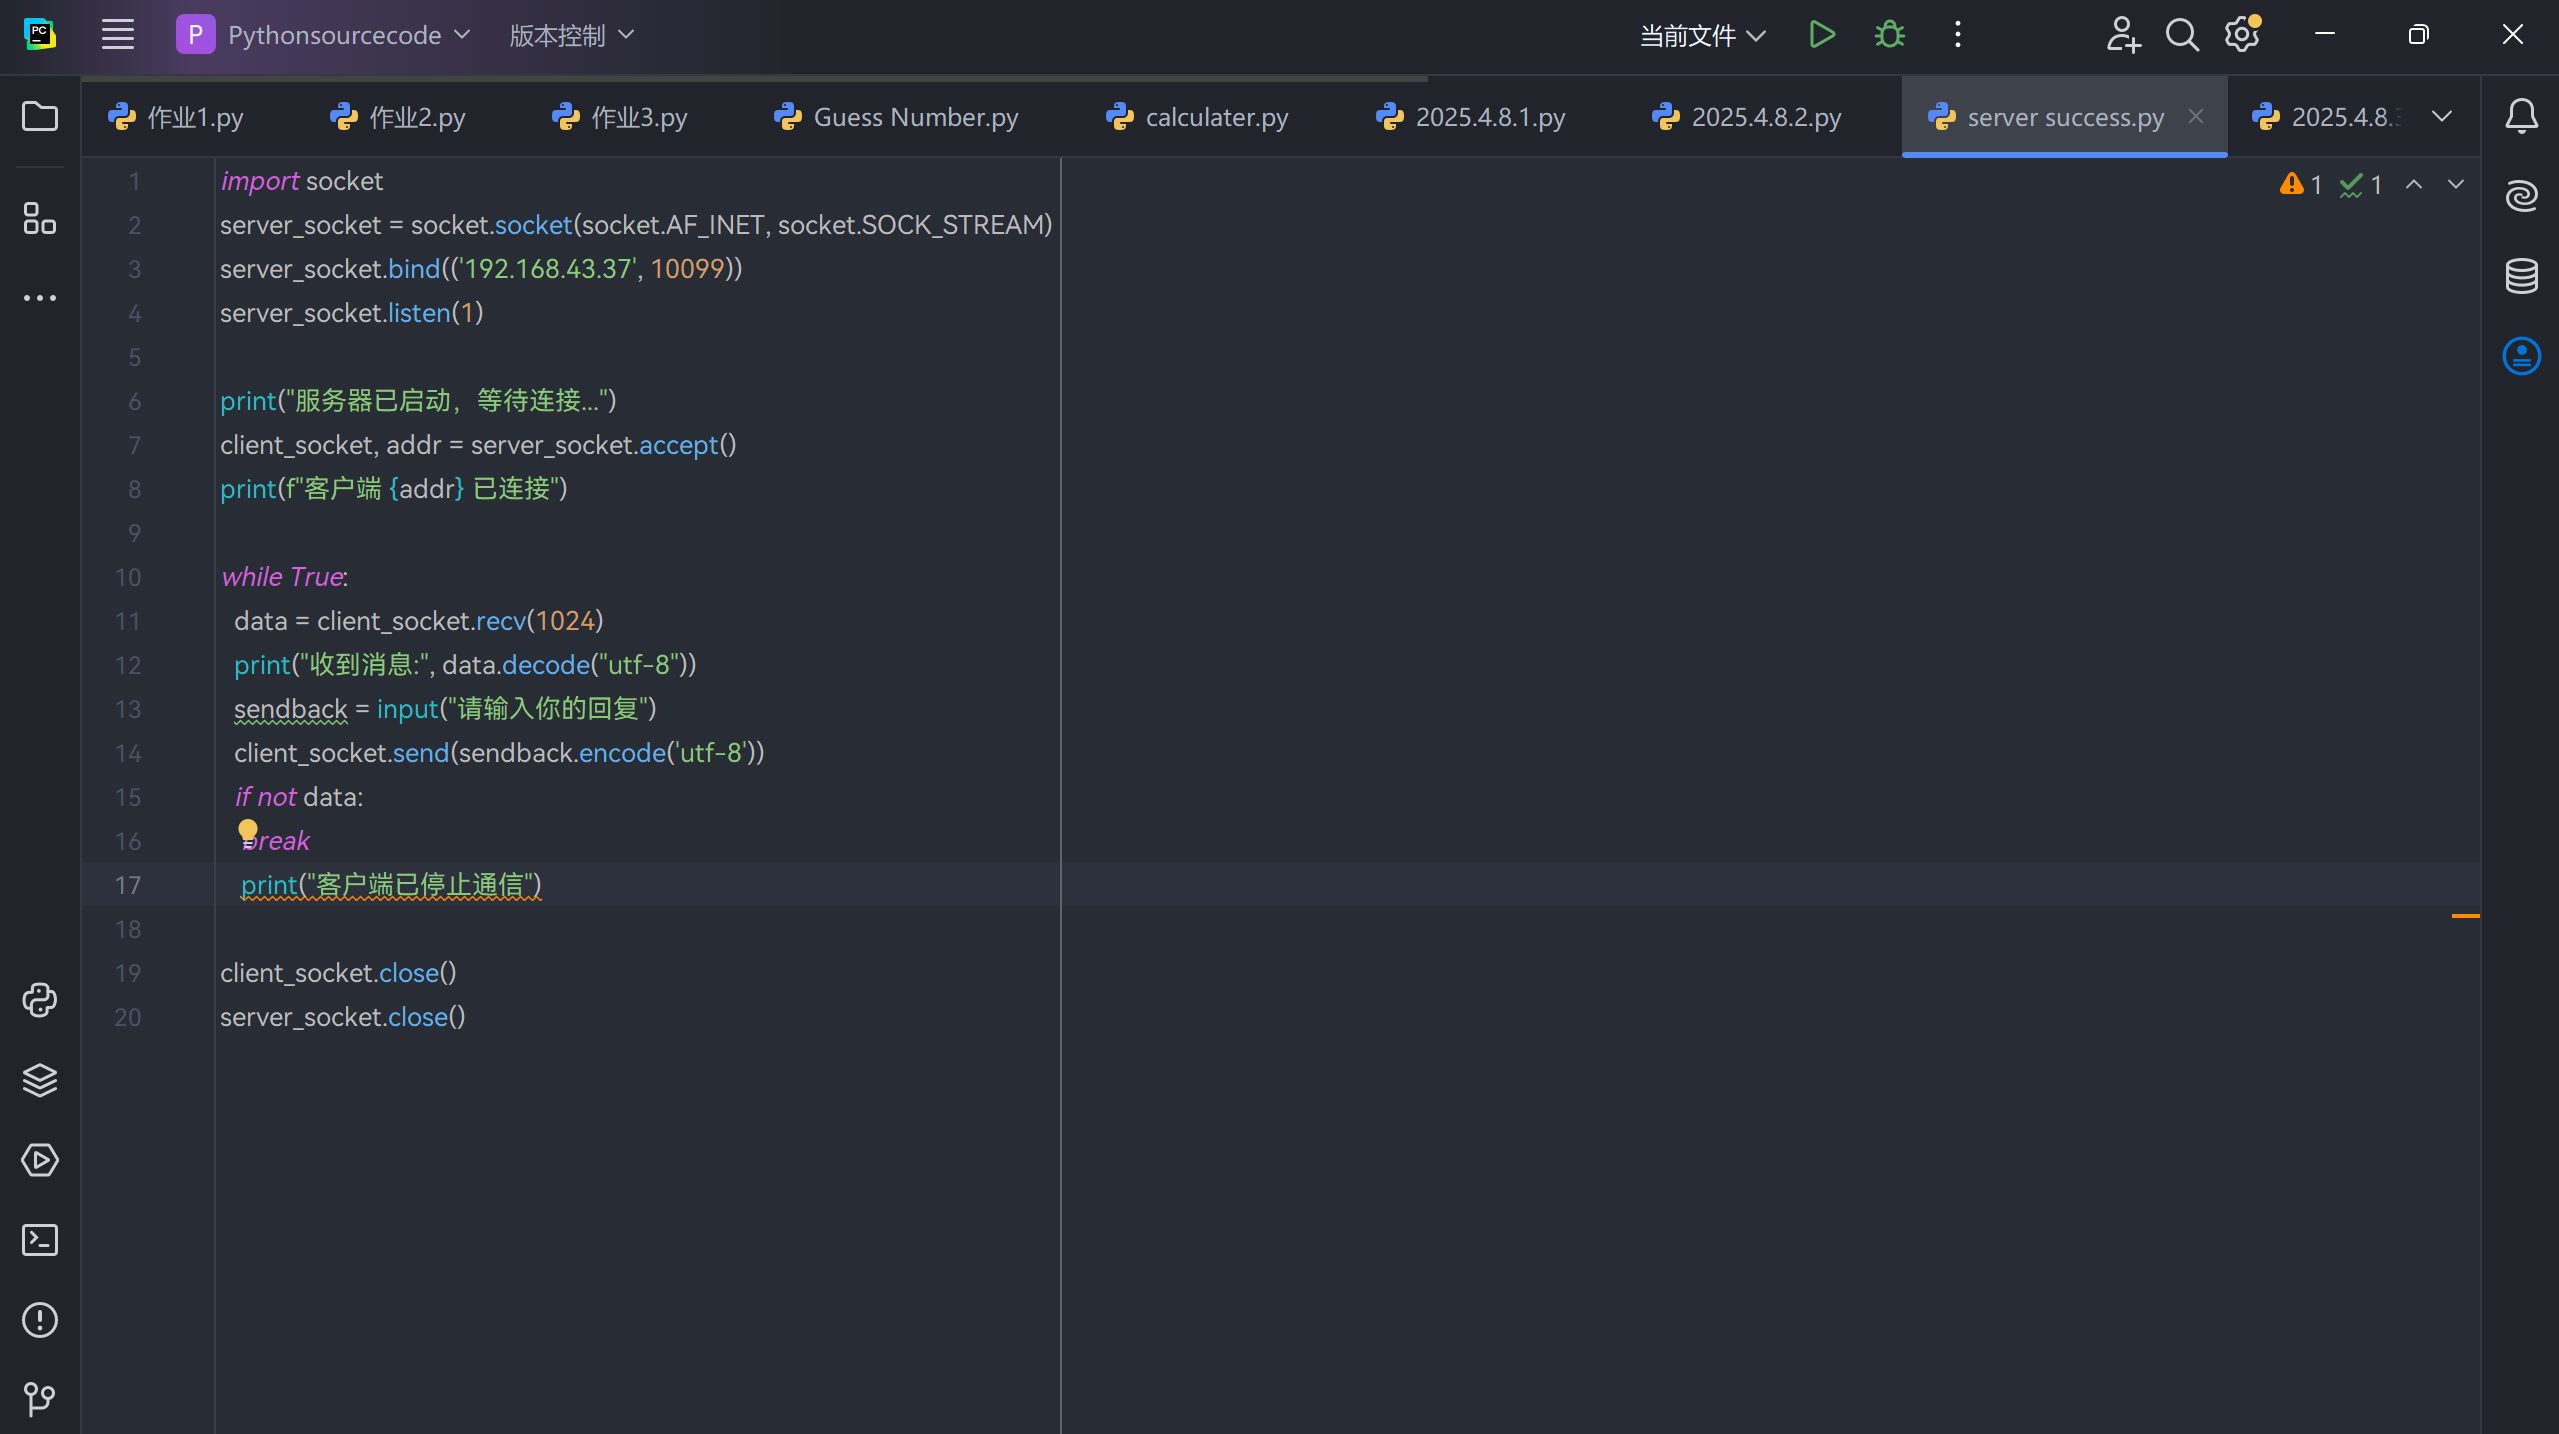This screenshot has height=1434, width=2559.
Task: Click the orange warning stripe marker in scrollbar
Action: click(2465, 915)
